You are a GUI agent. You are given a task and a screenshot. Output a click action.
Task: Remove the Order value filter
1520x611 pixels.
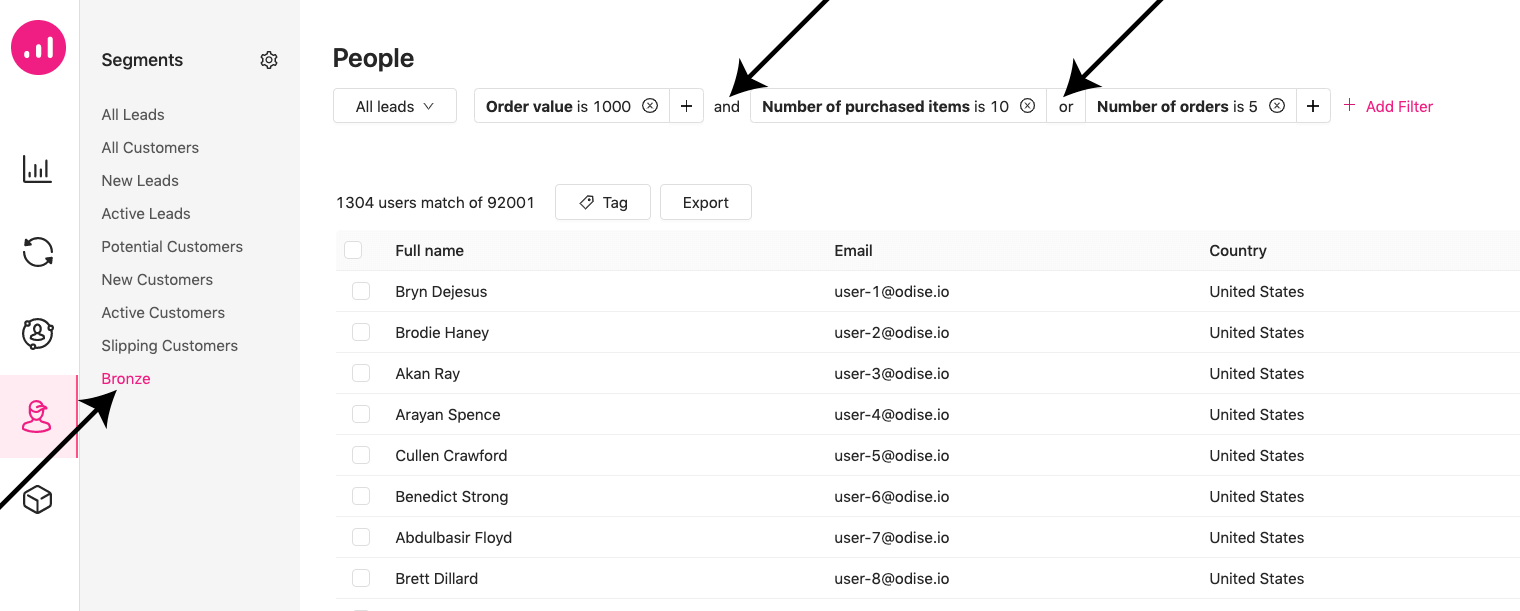coord(650,106)
